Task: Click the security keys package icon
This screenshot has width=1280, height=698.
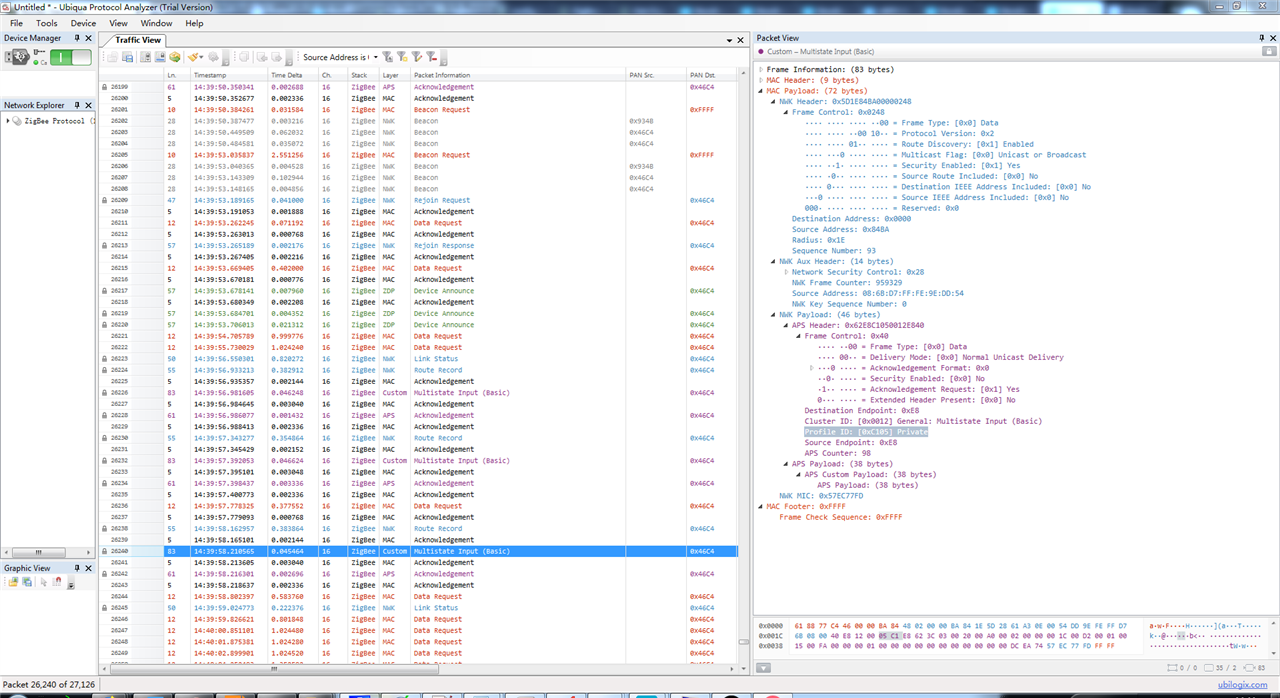Action: click(x=175, y=57)
